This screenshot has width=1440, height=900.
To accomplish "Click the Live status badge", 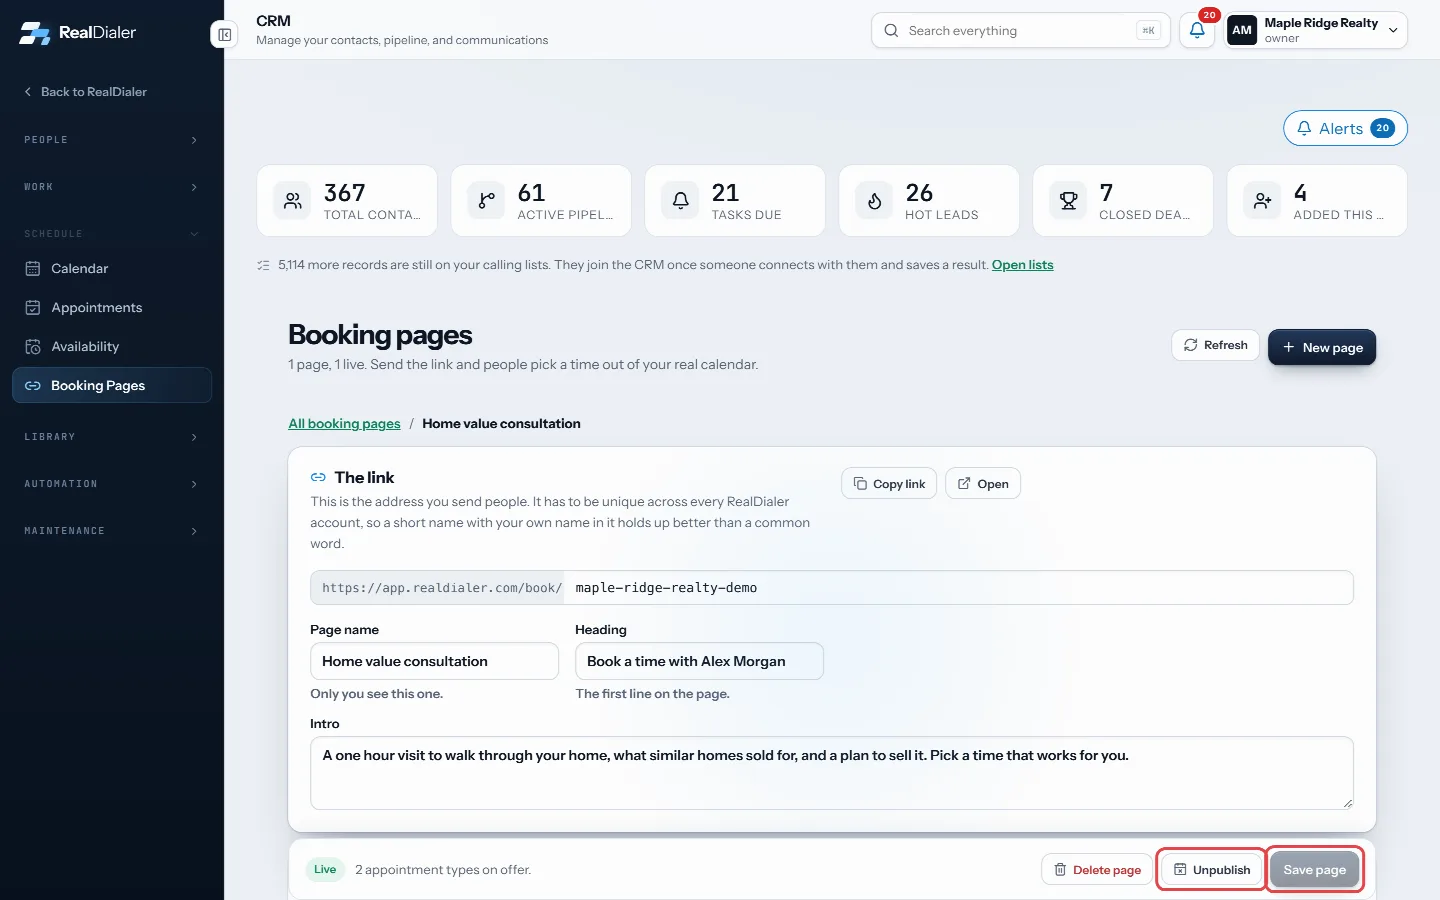I will [x=325, y=870].
